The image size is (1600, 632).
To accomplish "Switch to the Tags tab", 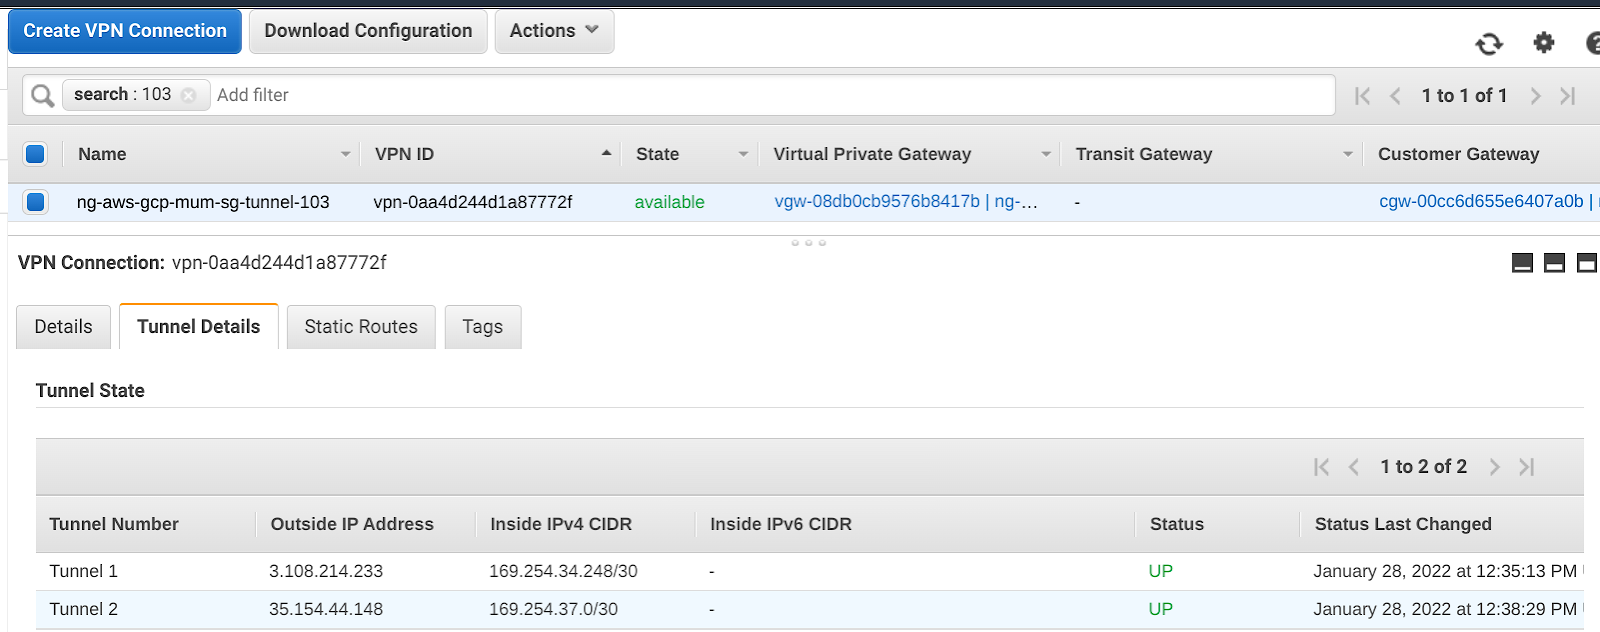I will (x=482, y=327).
